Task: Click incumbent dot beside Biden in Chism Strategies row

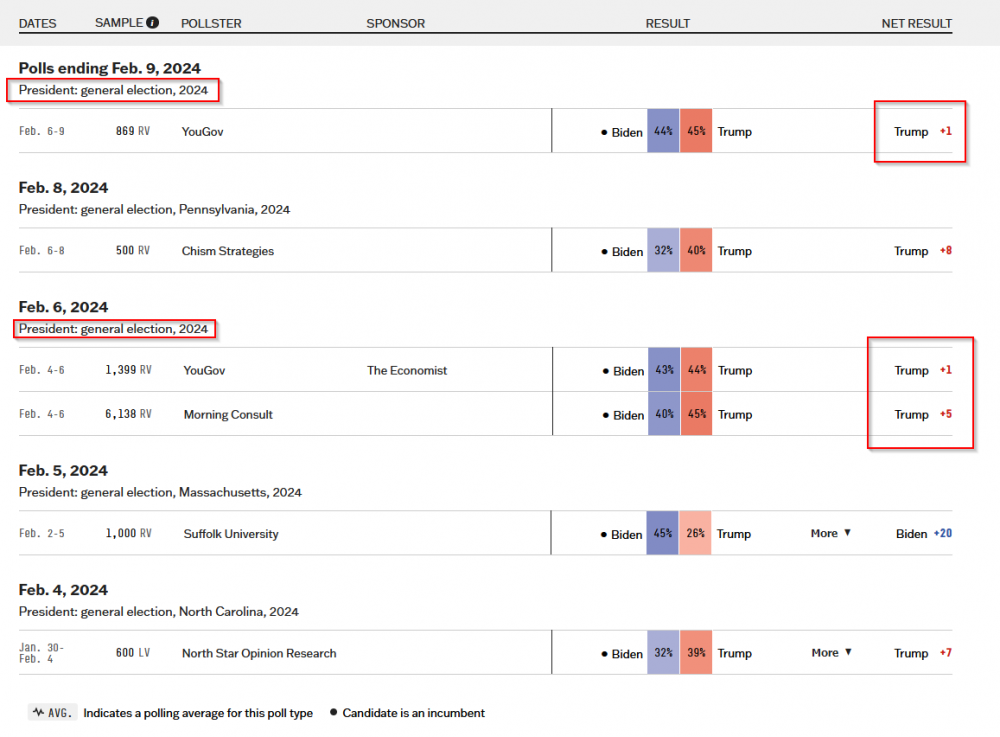Action: coord(604,252)
